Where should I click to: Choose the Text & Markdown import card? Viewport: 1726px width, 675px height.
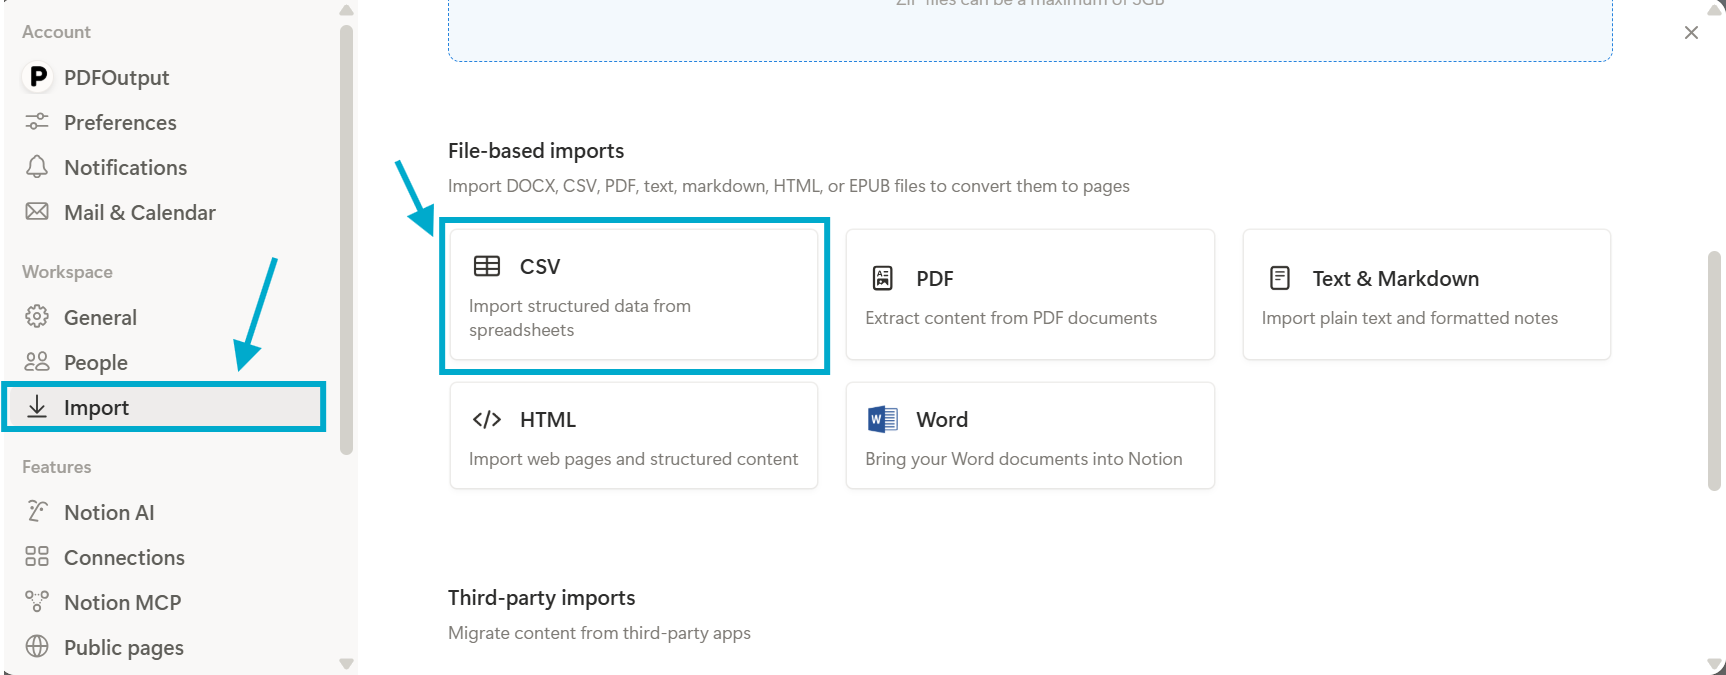click(x=1427, y=295)
